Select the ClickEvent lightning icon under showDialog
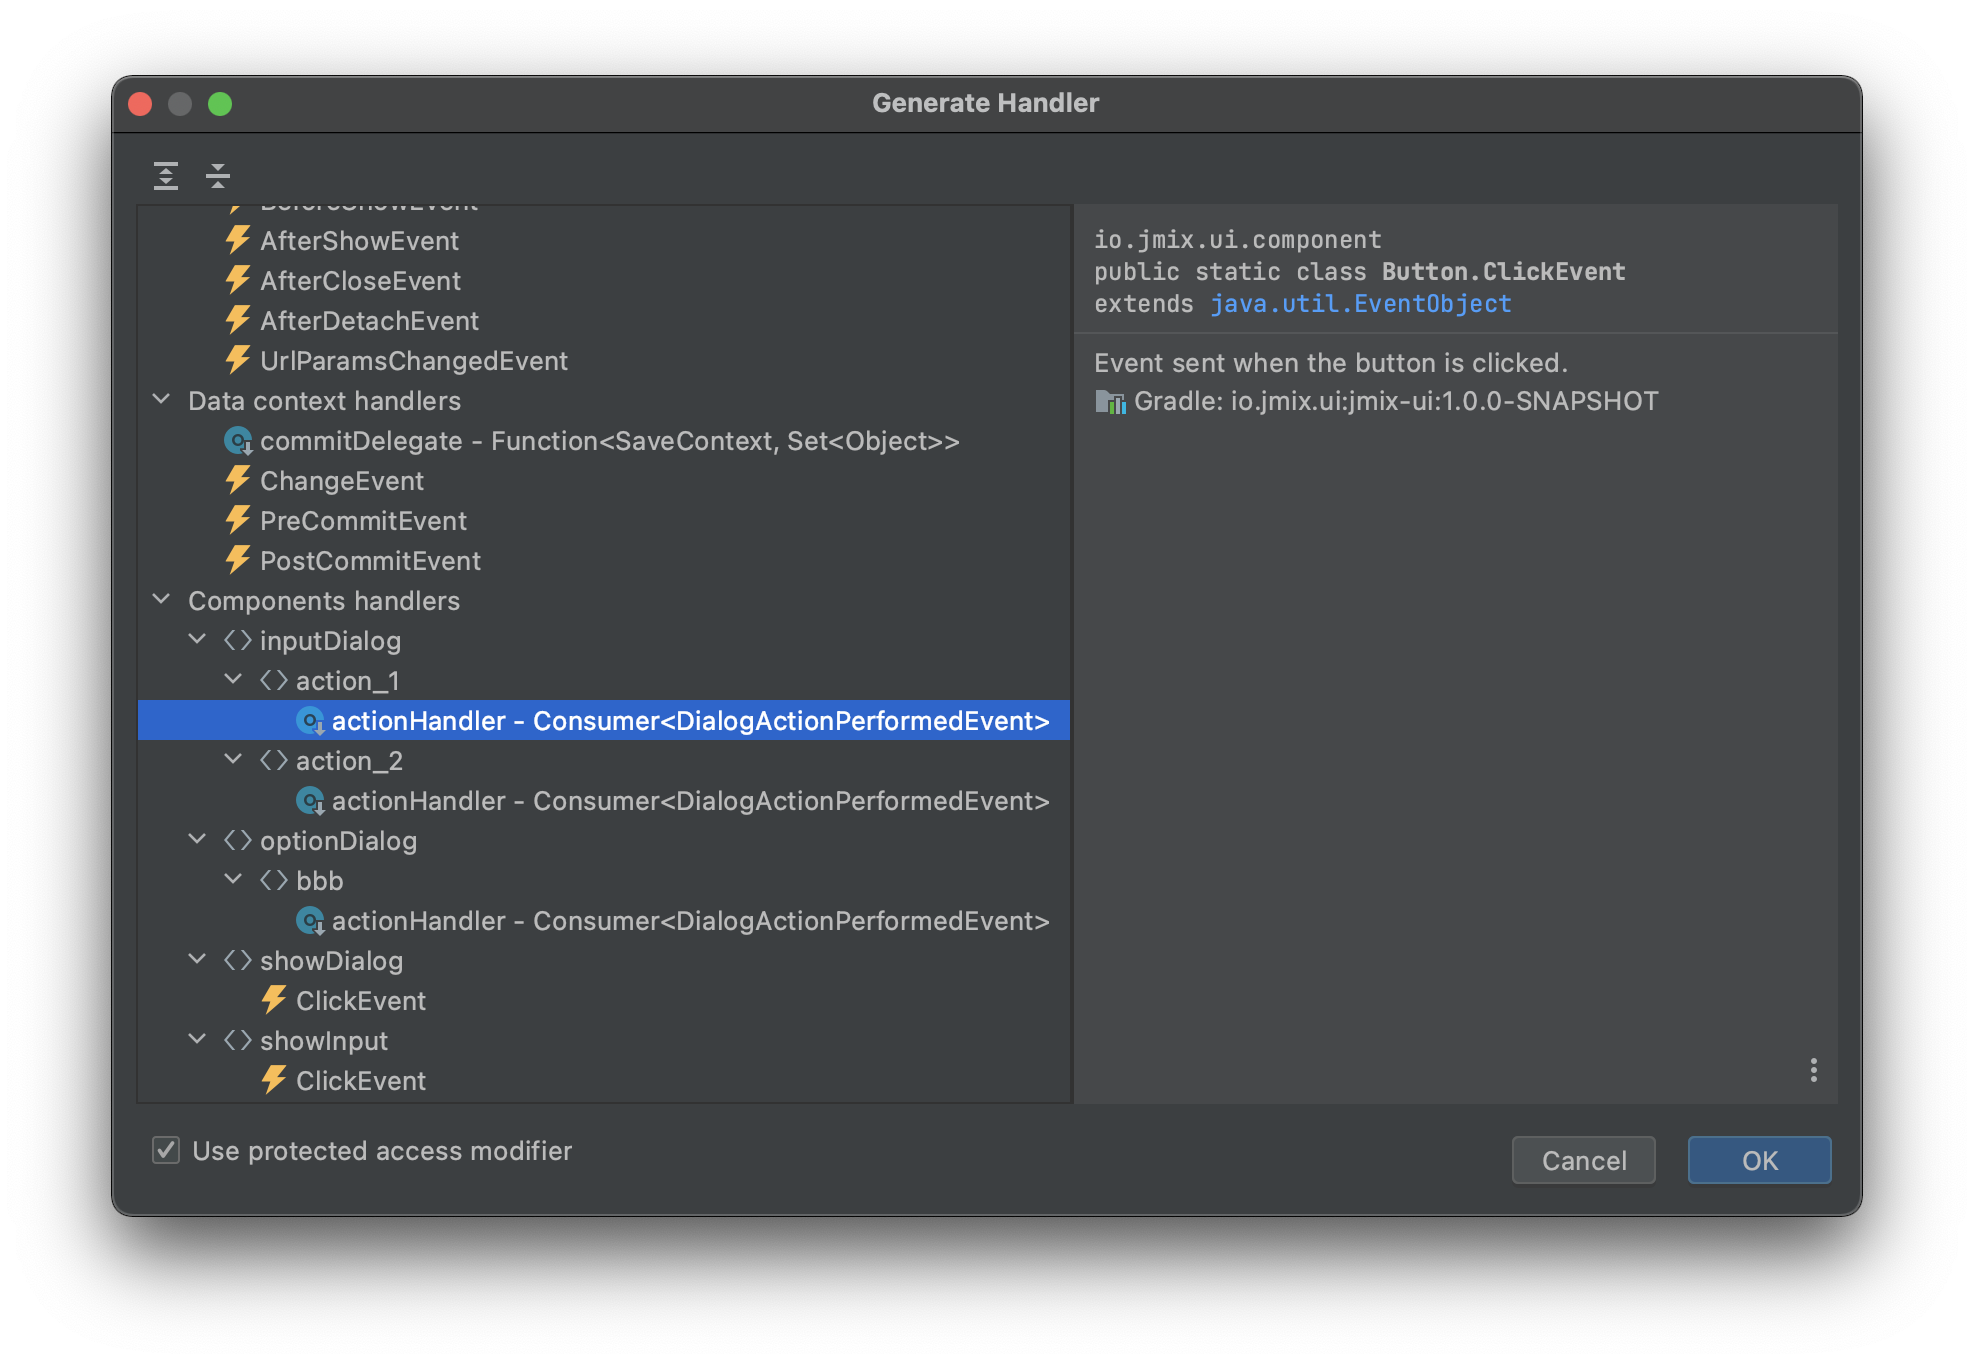 [x=273, y=1000]
